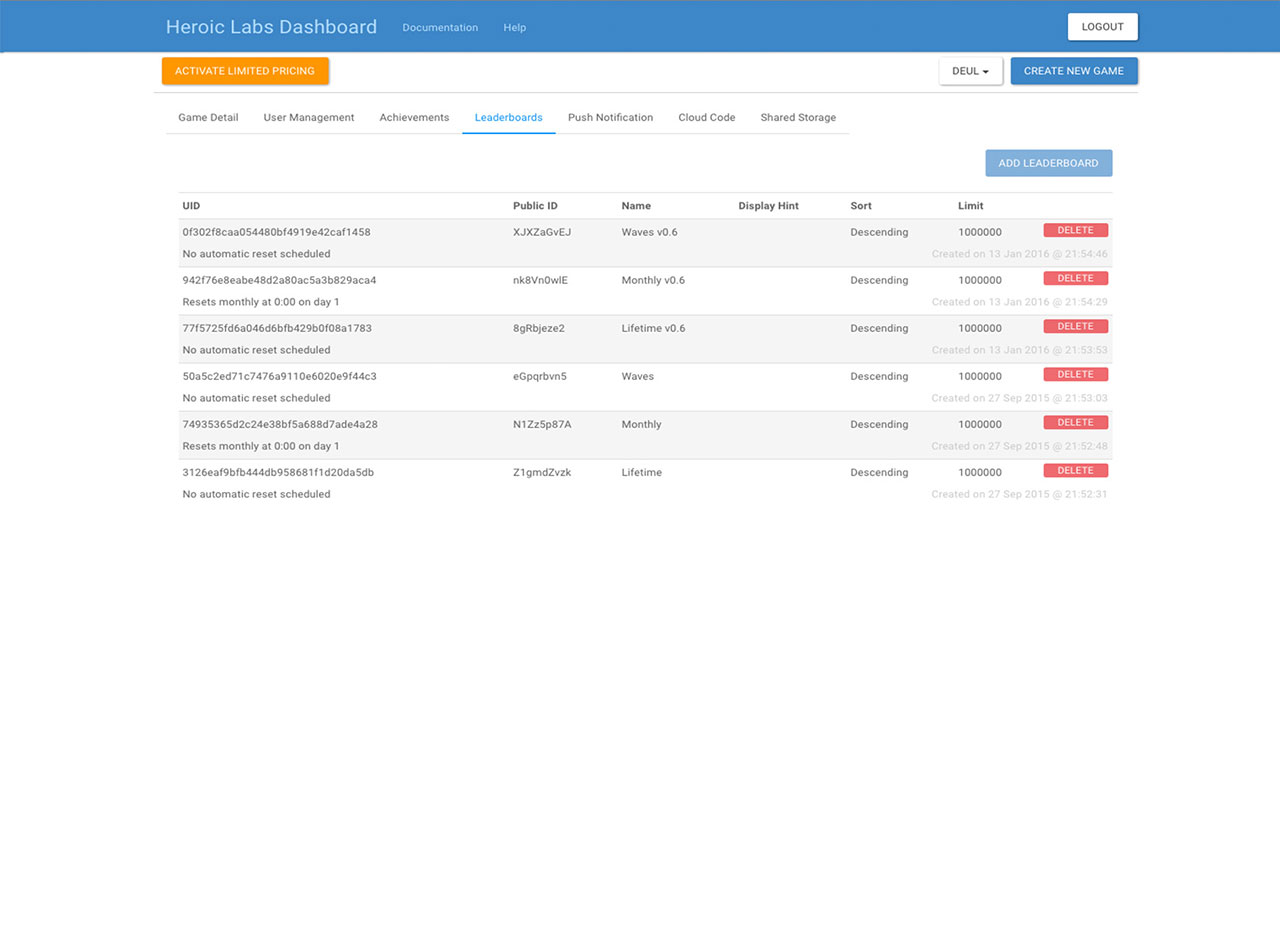
Task: Click the Waves leaderboard UID 50a5c2ed71c7476a
Action: (x=279, y=377)
